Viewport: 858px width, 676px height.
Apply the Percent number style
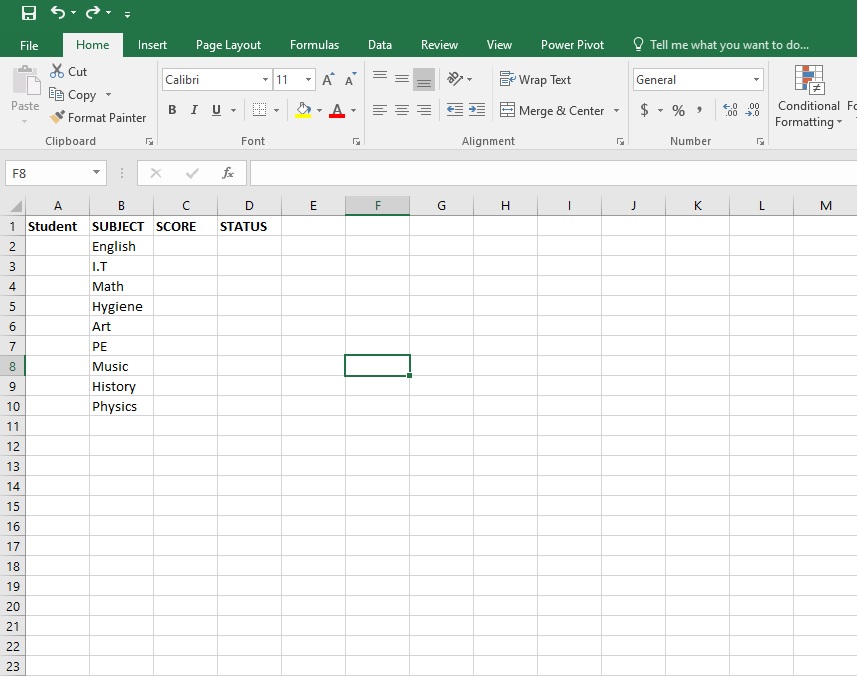click(x=677, y=111)
